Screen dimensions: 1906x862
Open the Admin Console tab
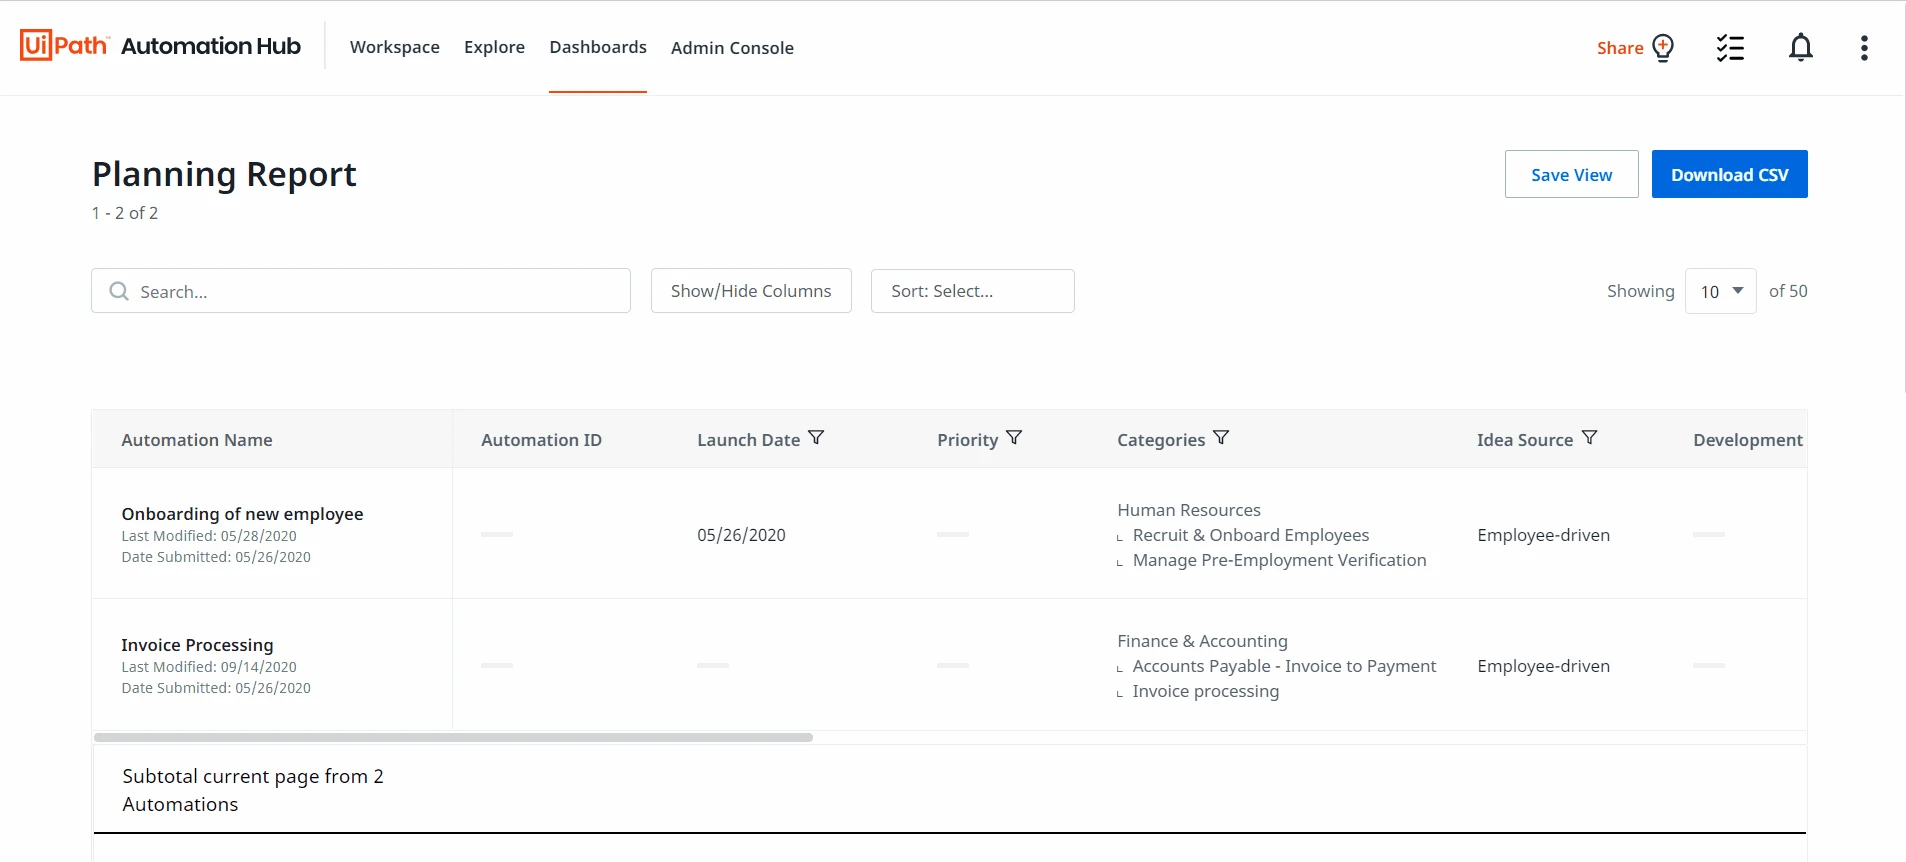tap(732, 48)
